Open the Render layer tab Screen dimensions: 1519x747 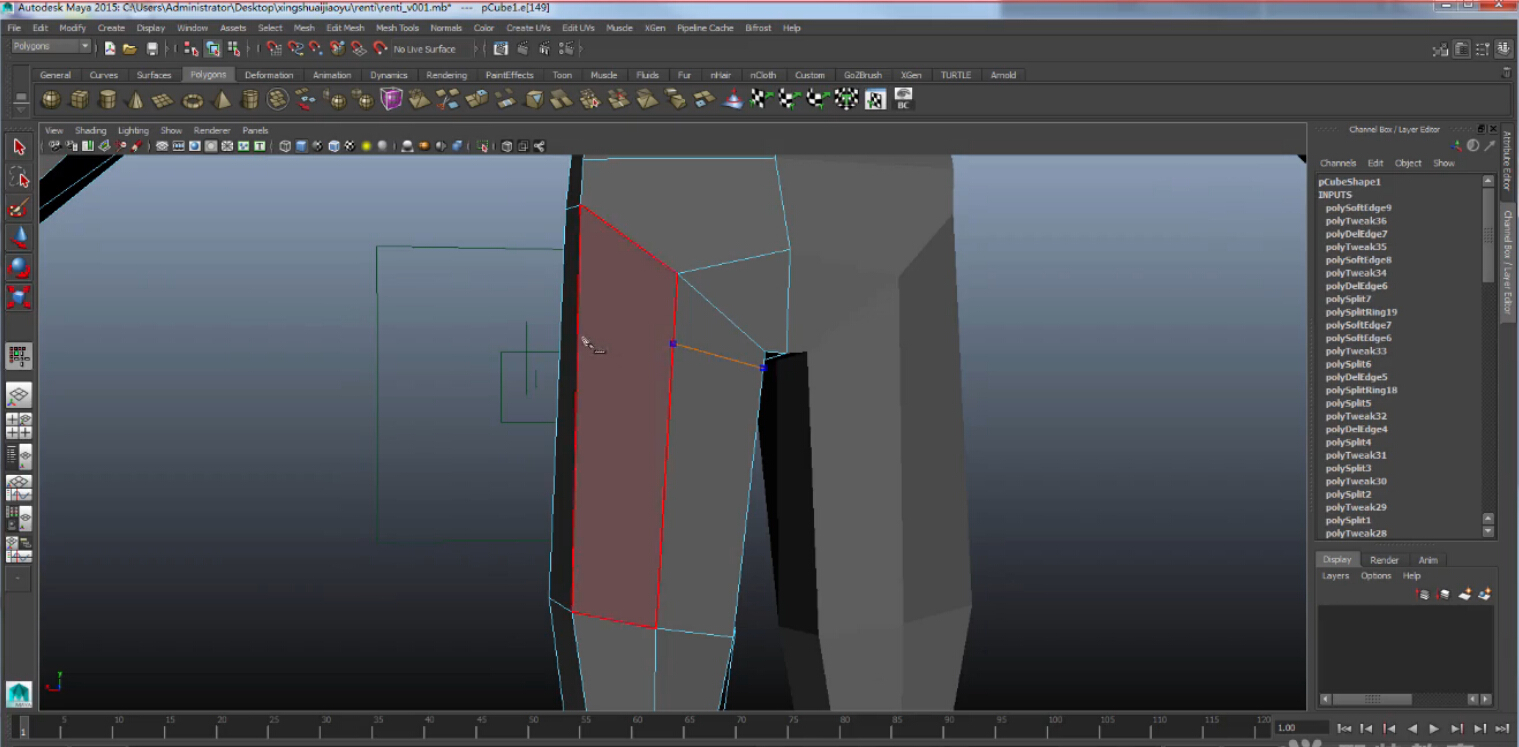(x=1384, y=560)
